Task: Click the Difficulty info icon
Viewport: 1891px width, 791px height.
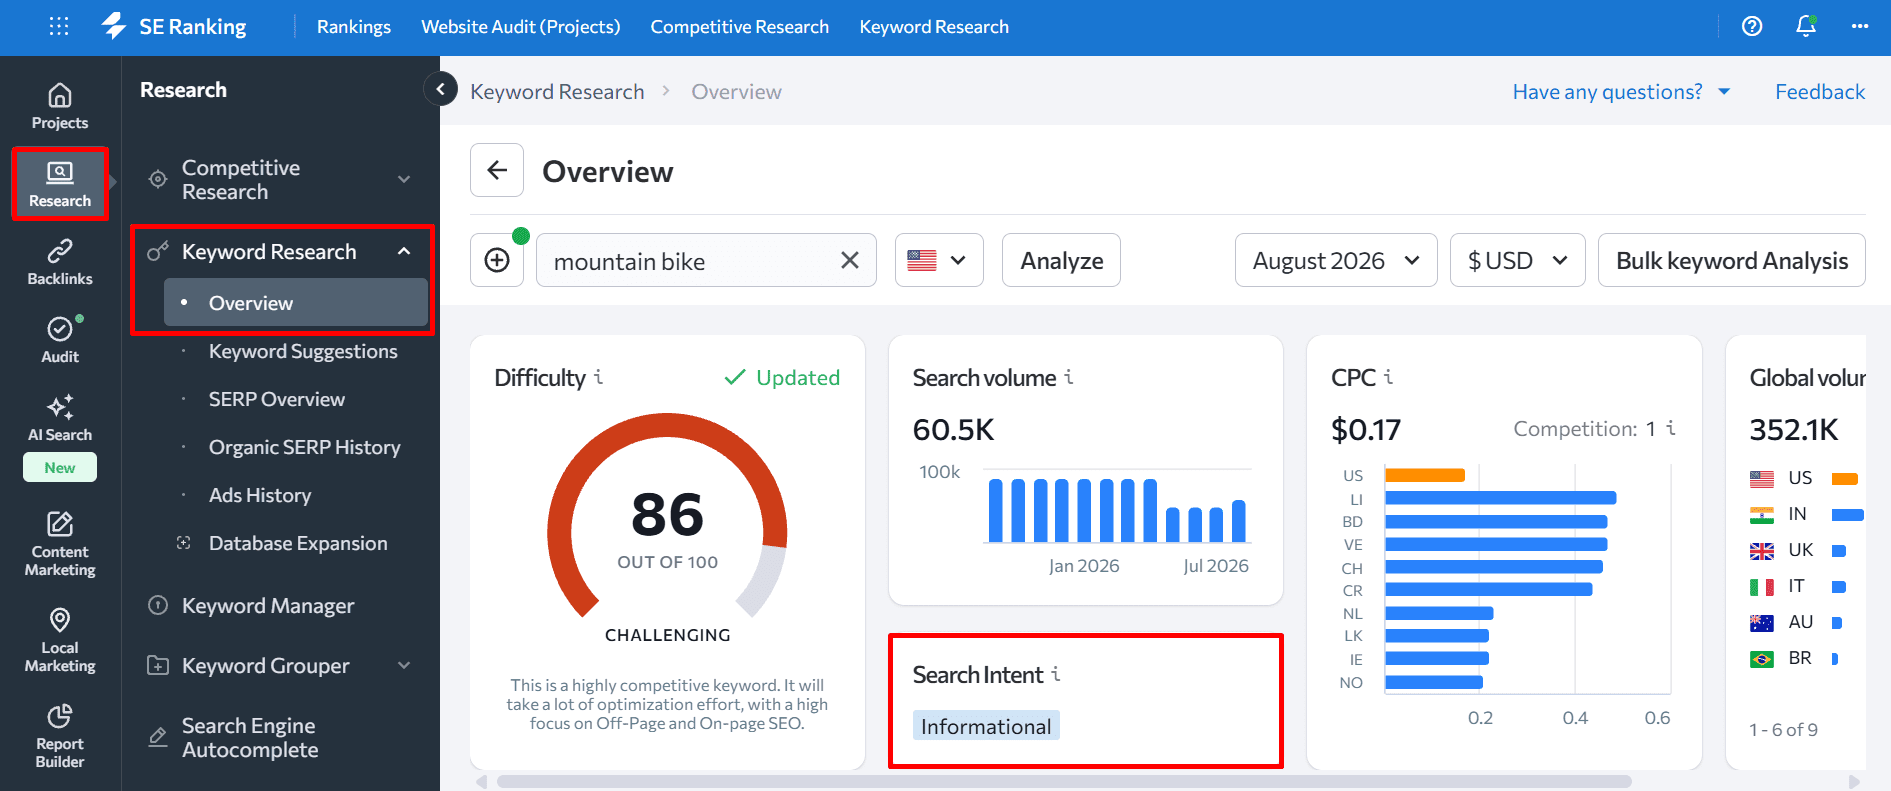Action: 598,377
